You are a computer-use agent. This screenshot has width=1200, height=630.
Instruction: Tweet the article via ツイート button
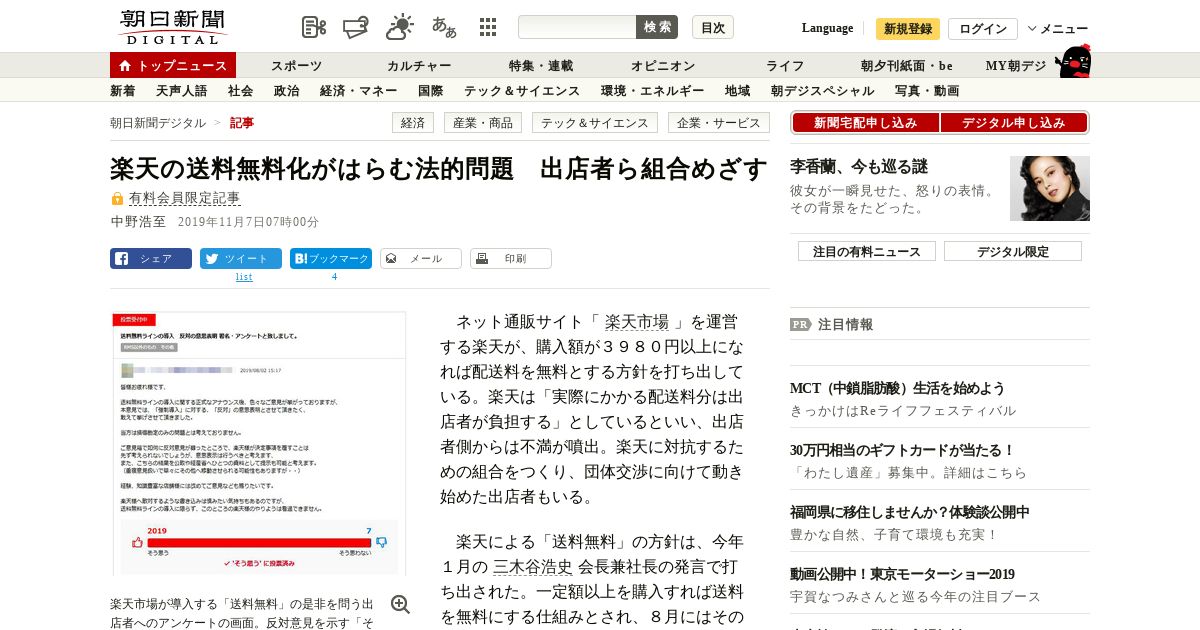point(241,258)
